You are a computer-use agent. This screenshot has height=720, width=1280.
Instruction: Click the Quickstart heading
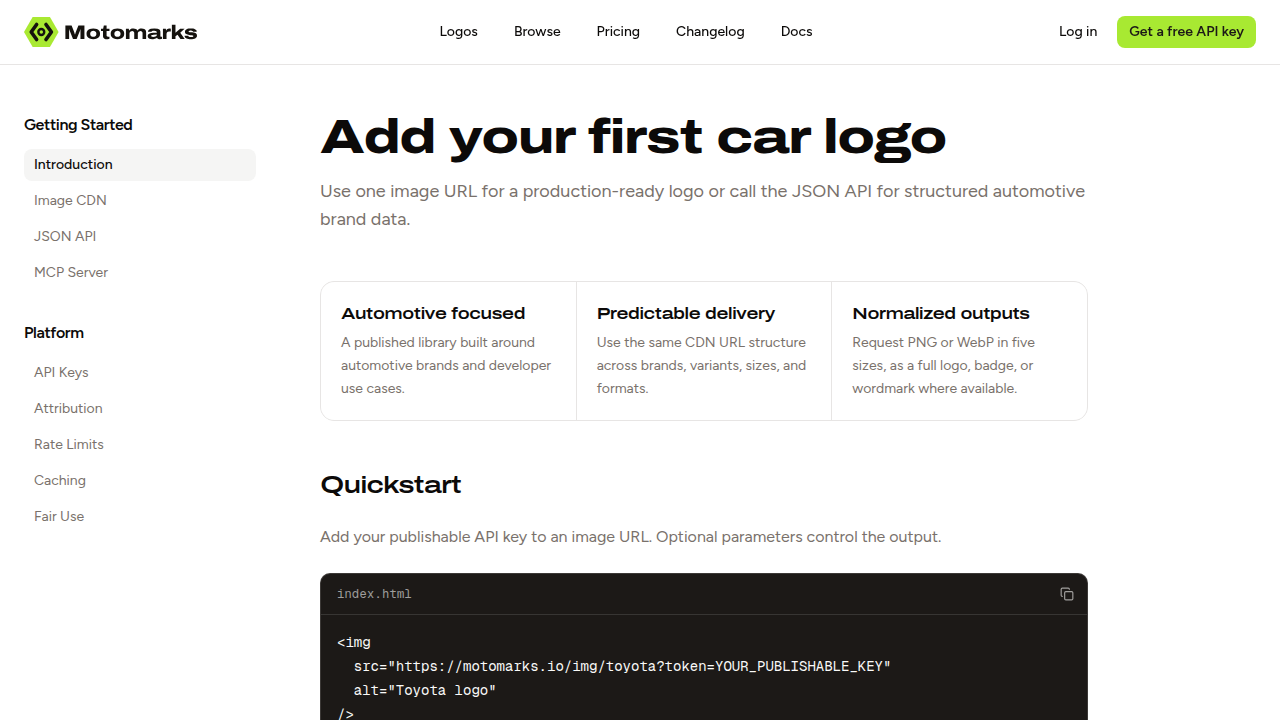click(x=391, y=485)
